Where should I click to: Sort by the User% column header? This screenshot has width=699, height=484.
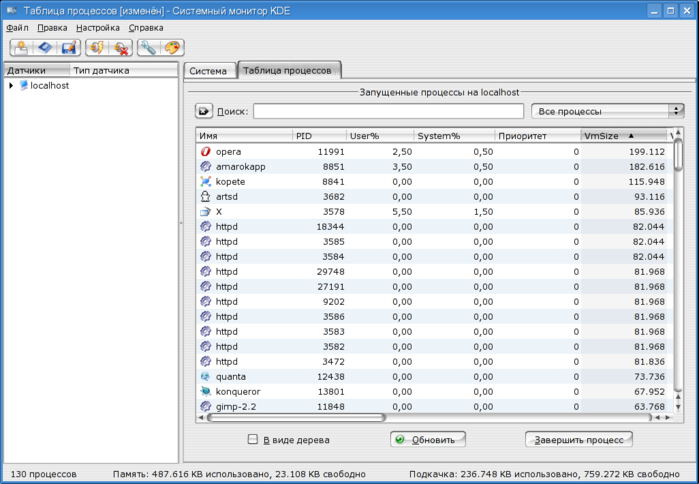pyautogui.click(x=380, y=136)
